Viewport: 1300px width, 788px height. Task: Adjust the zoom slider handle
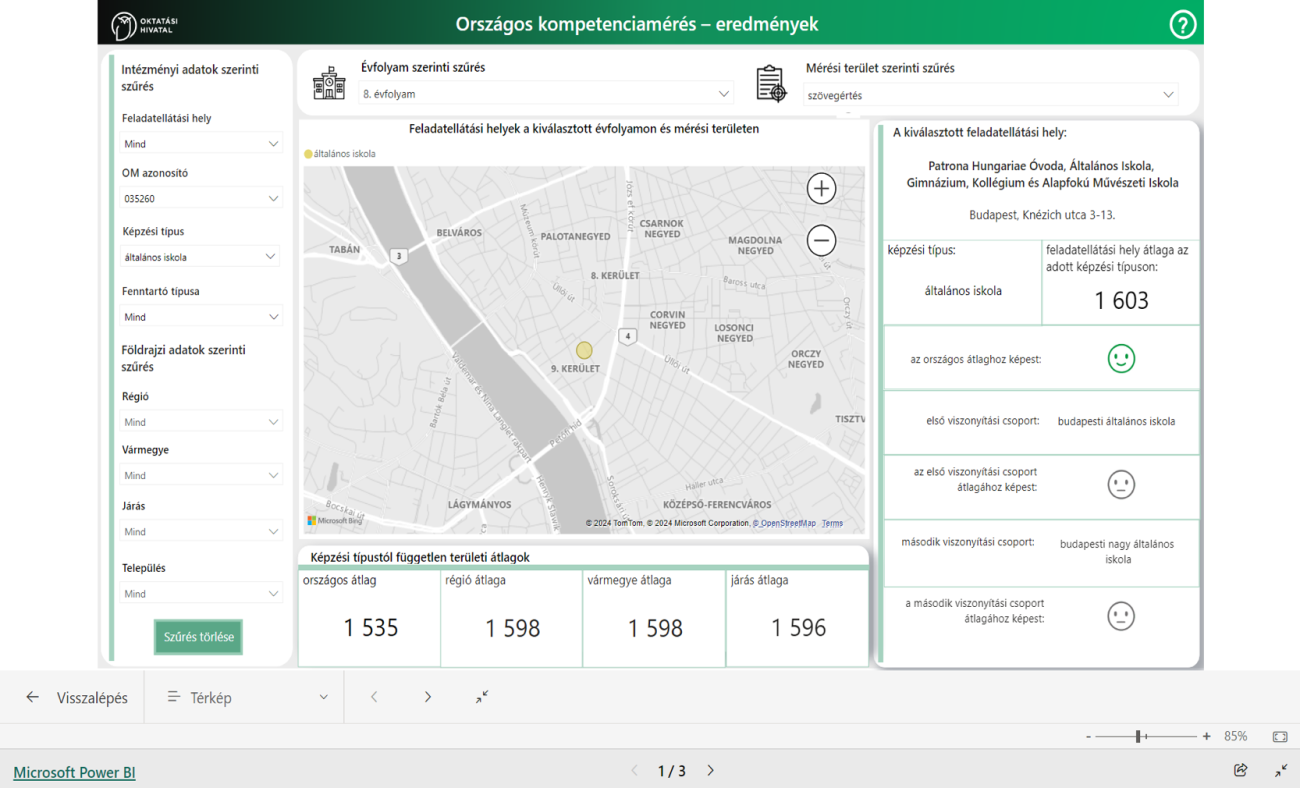1138,736
